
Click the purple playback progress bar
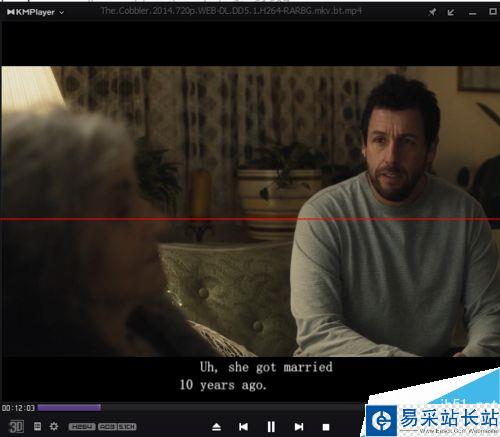(x=69, y=407)
